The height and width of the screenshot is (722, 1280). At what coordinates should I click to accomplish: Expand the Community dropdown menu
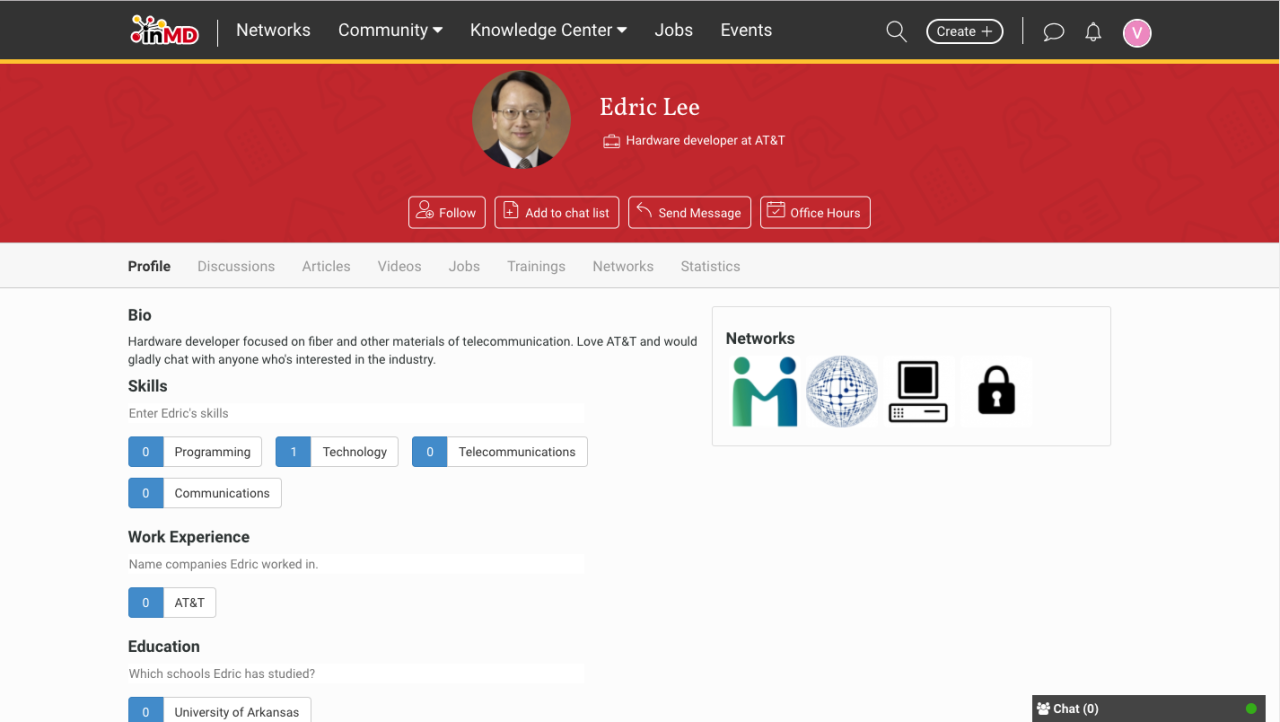point(390,30)
